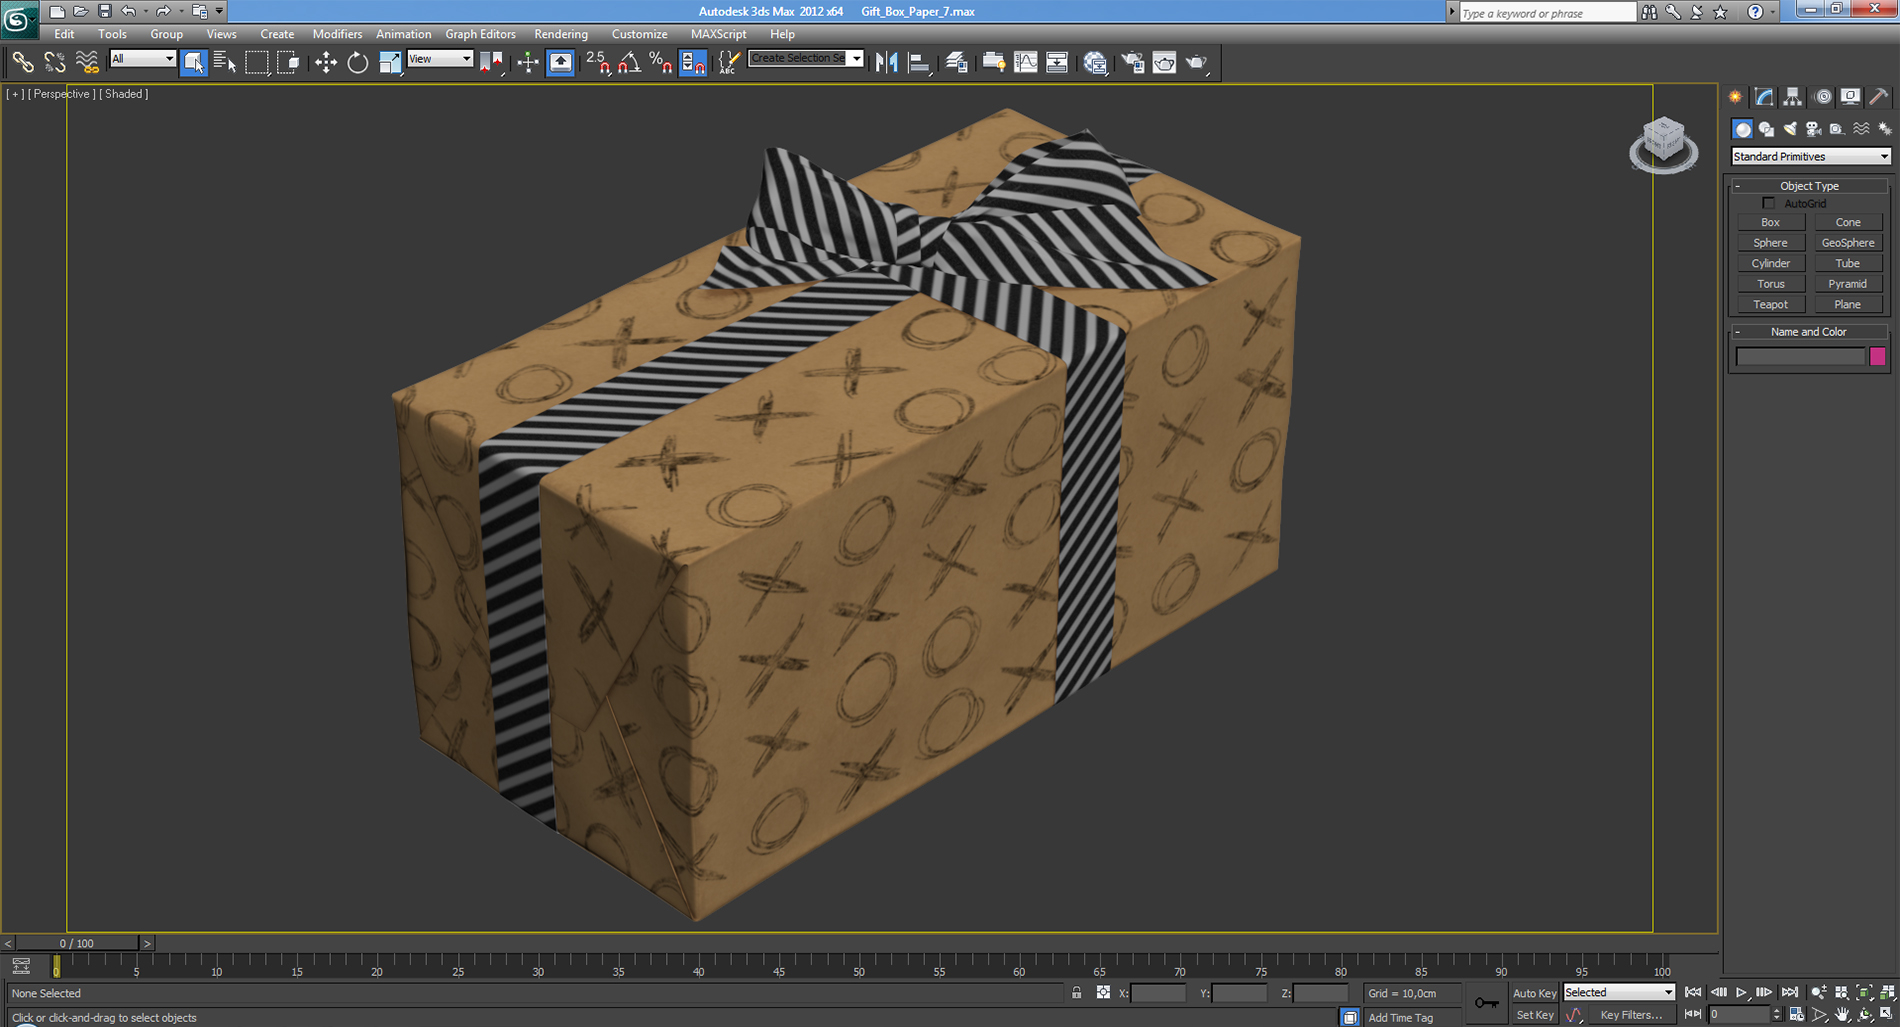
Task: Select the Mirror tool icon
Action: click(x=886, y=62)
